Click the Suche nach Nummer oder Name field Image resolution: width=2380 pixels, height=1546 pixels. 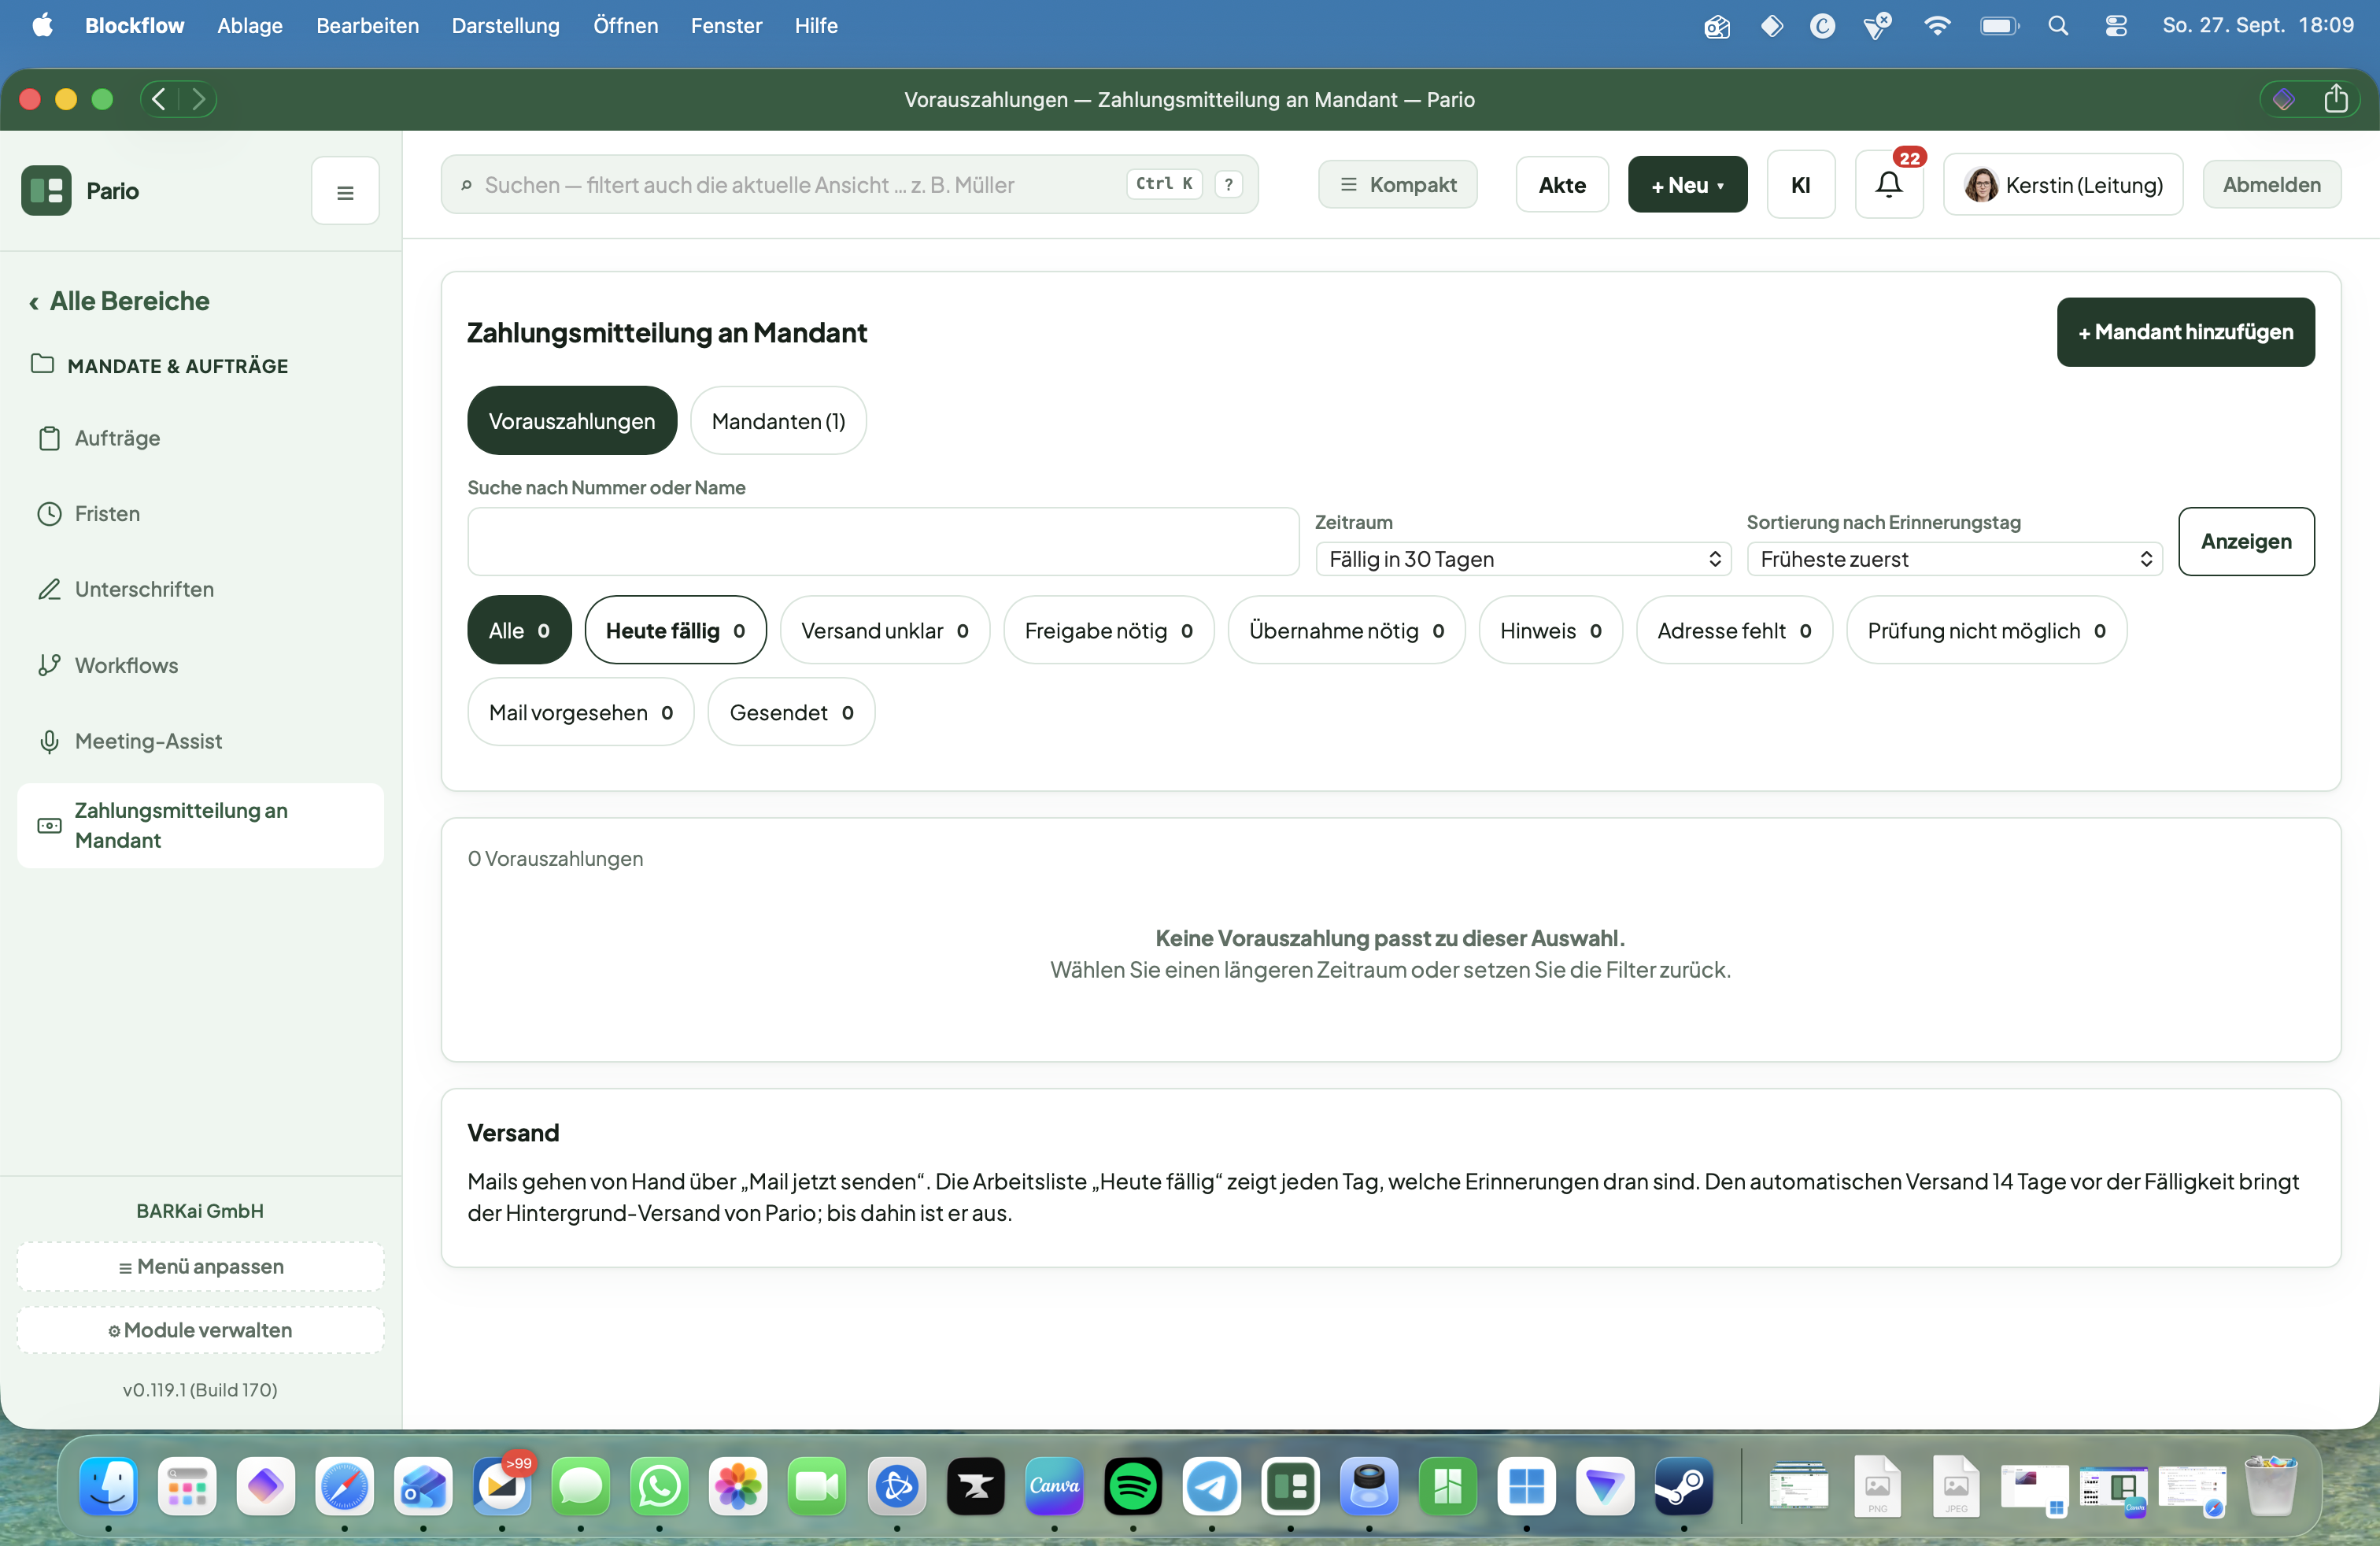pyautogui.click(x=883, y=541)
